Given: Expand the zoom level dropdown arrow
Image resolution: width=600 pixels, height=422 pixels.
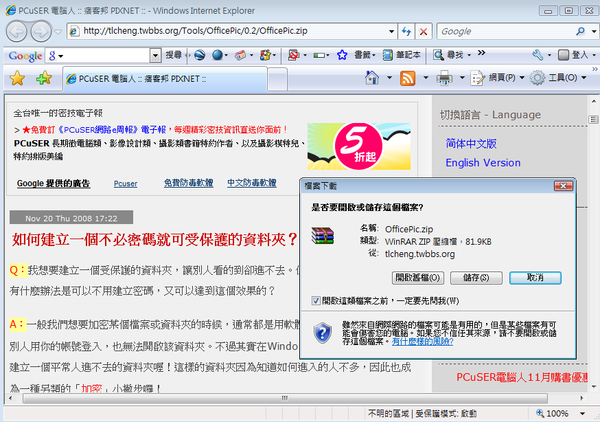Looking at the screenshot, I should point(582,414).
